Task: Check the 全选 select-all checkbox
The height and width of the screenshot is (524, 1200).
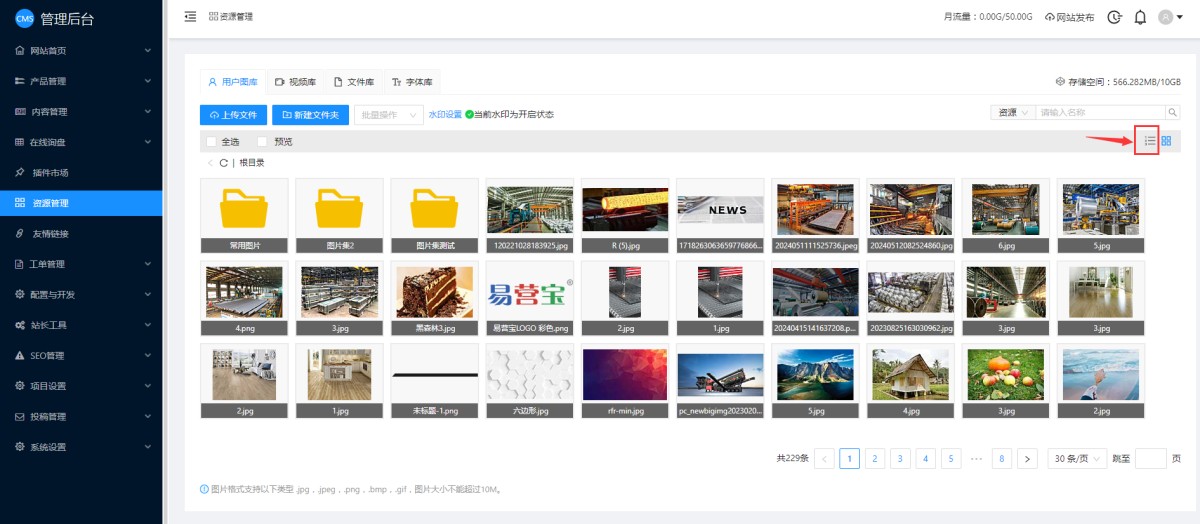Action: point(211,142)
